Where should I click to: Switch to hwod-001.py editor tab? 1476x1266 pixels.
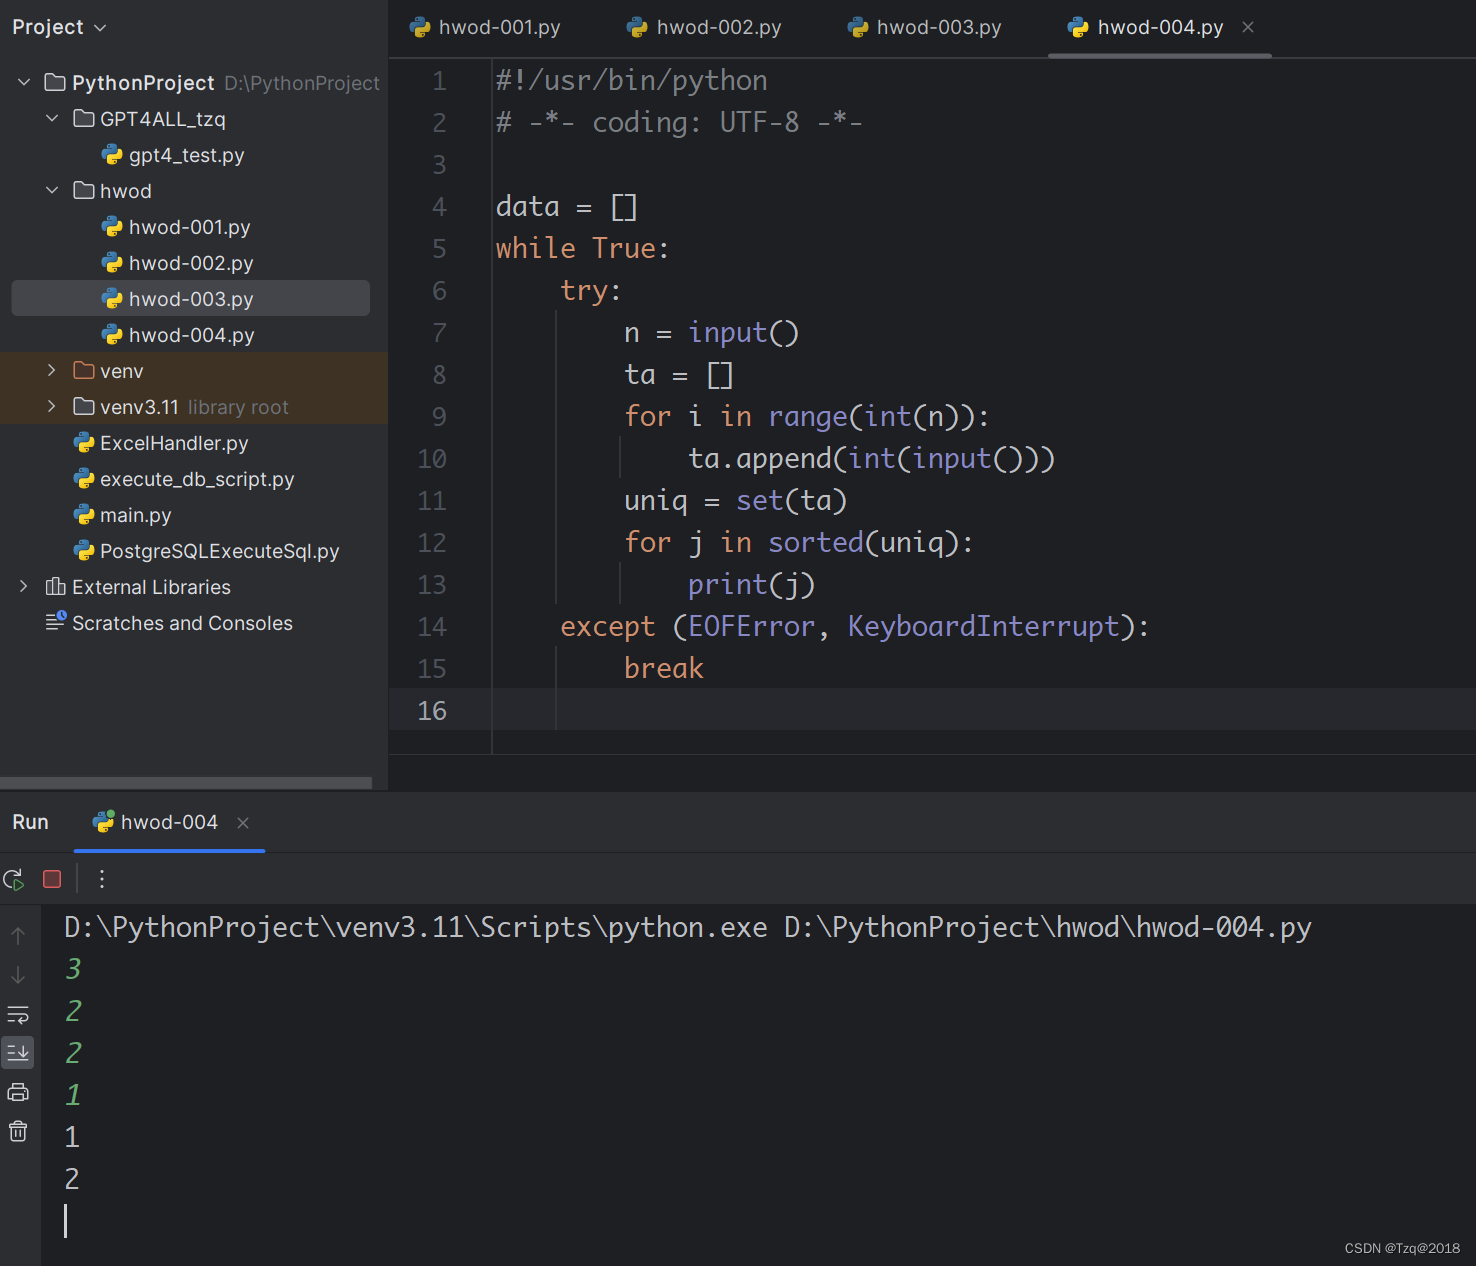click(x=485, y=27)
